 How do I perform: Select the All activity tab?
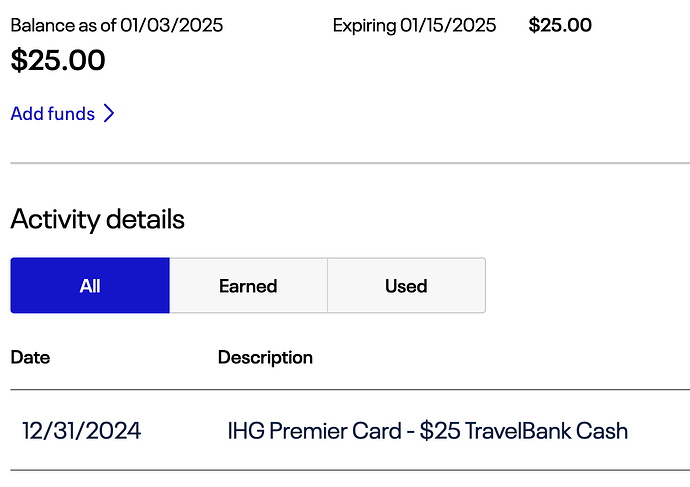(90, 286)
